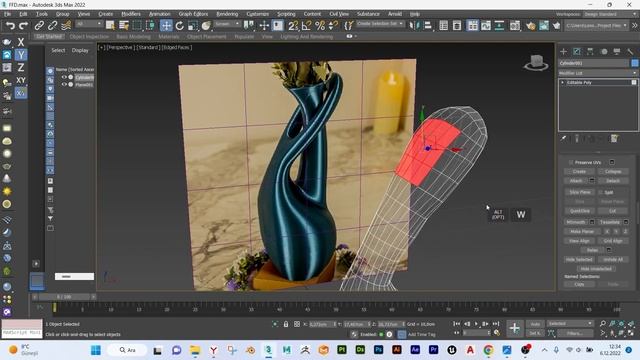Switch to the Object Inspection ribbon tab

(x=89, y=37)
